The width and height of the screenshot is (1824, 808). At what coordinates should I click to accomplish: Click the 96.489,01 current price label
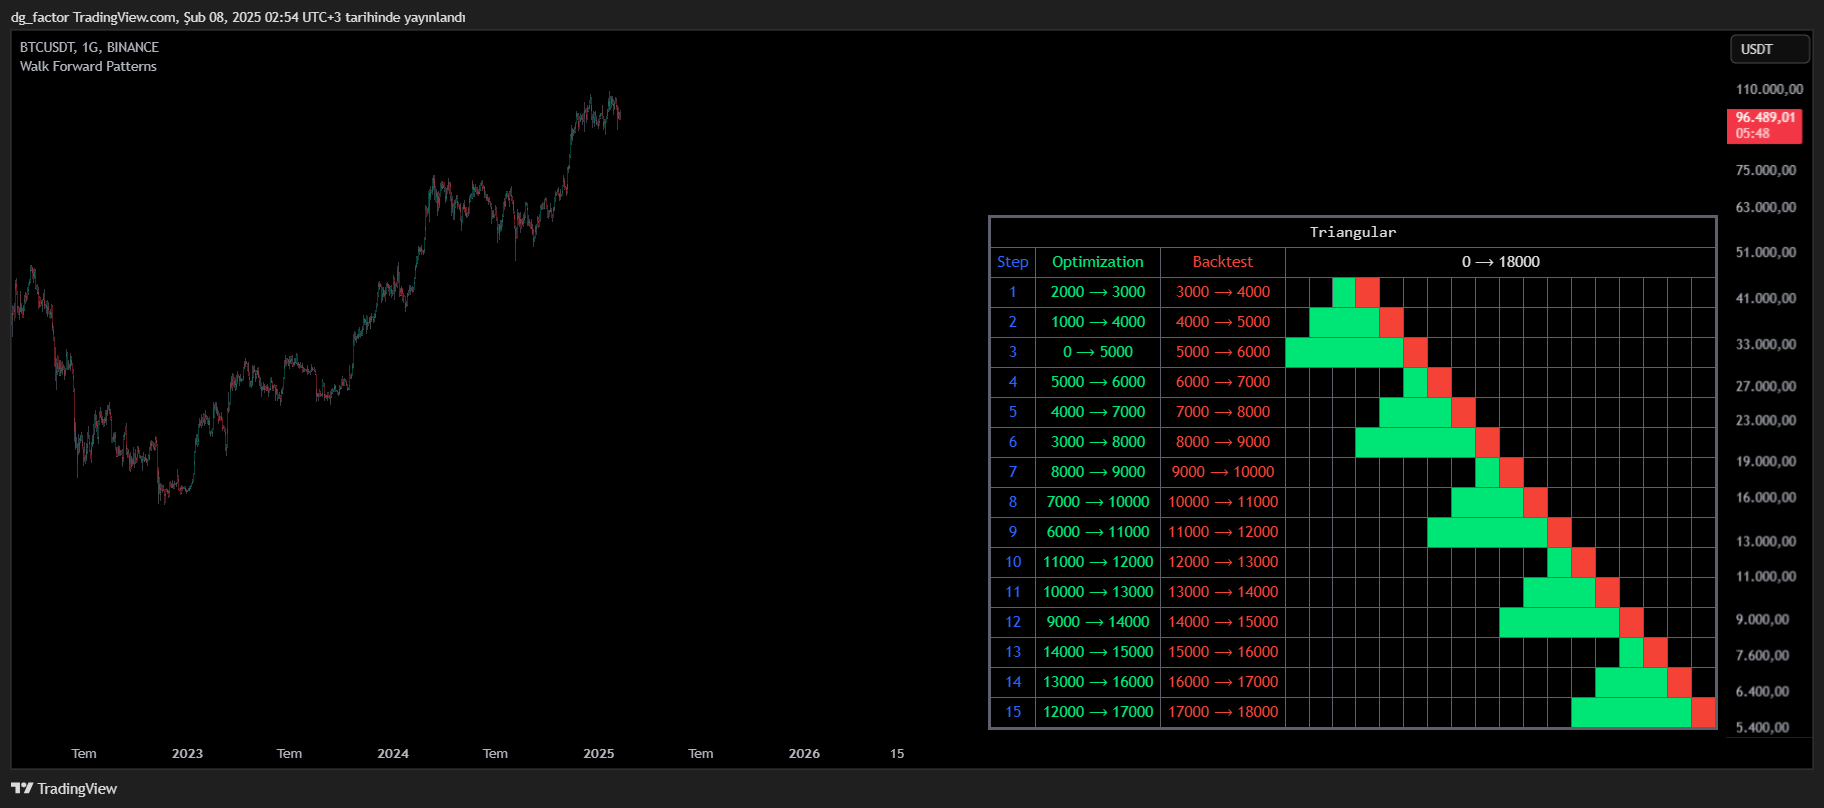[1765, 125]
